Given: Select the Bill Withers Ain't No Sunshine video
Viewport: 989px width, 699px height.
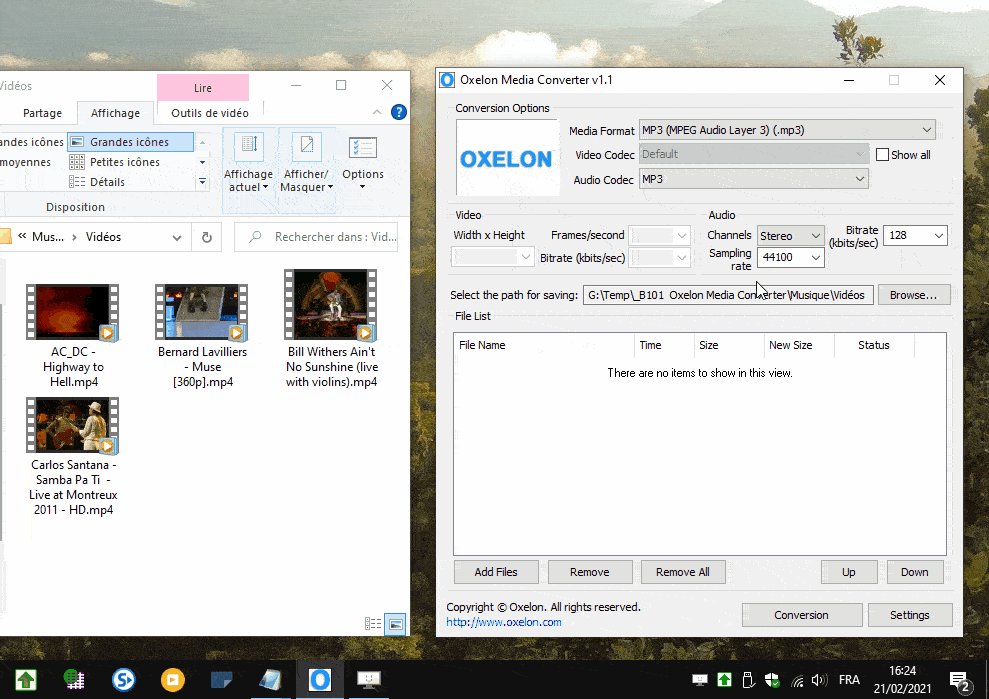Looking at the screenshot, I should tap(332, 329).
